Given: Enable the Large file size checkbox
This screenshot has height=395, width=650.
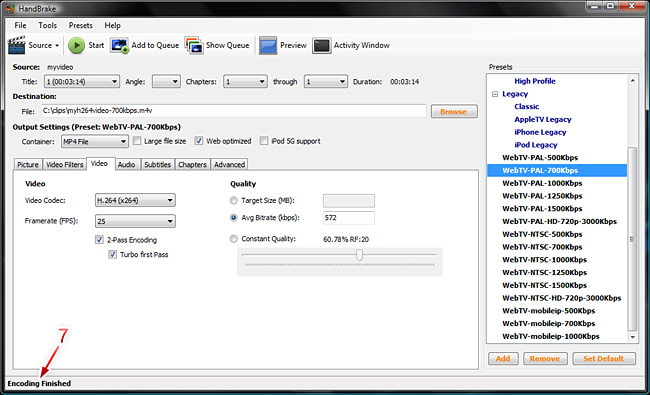Looking at the screenshot, I should 137,141.
